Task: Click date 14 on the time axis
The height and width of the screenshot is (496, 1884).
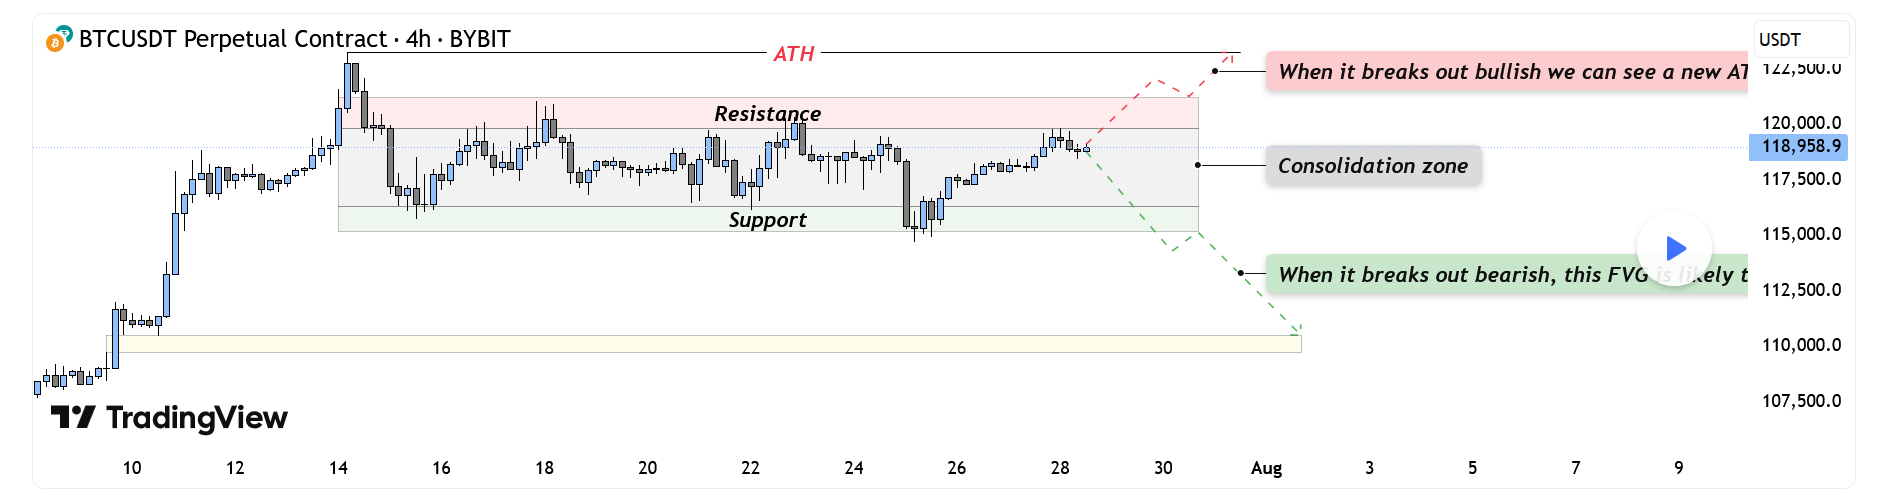Action: click(338, 468)
